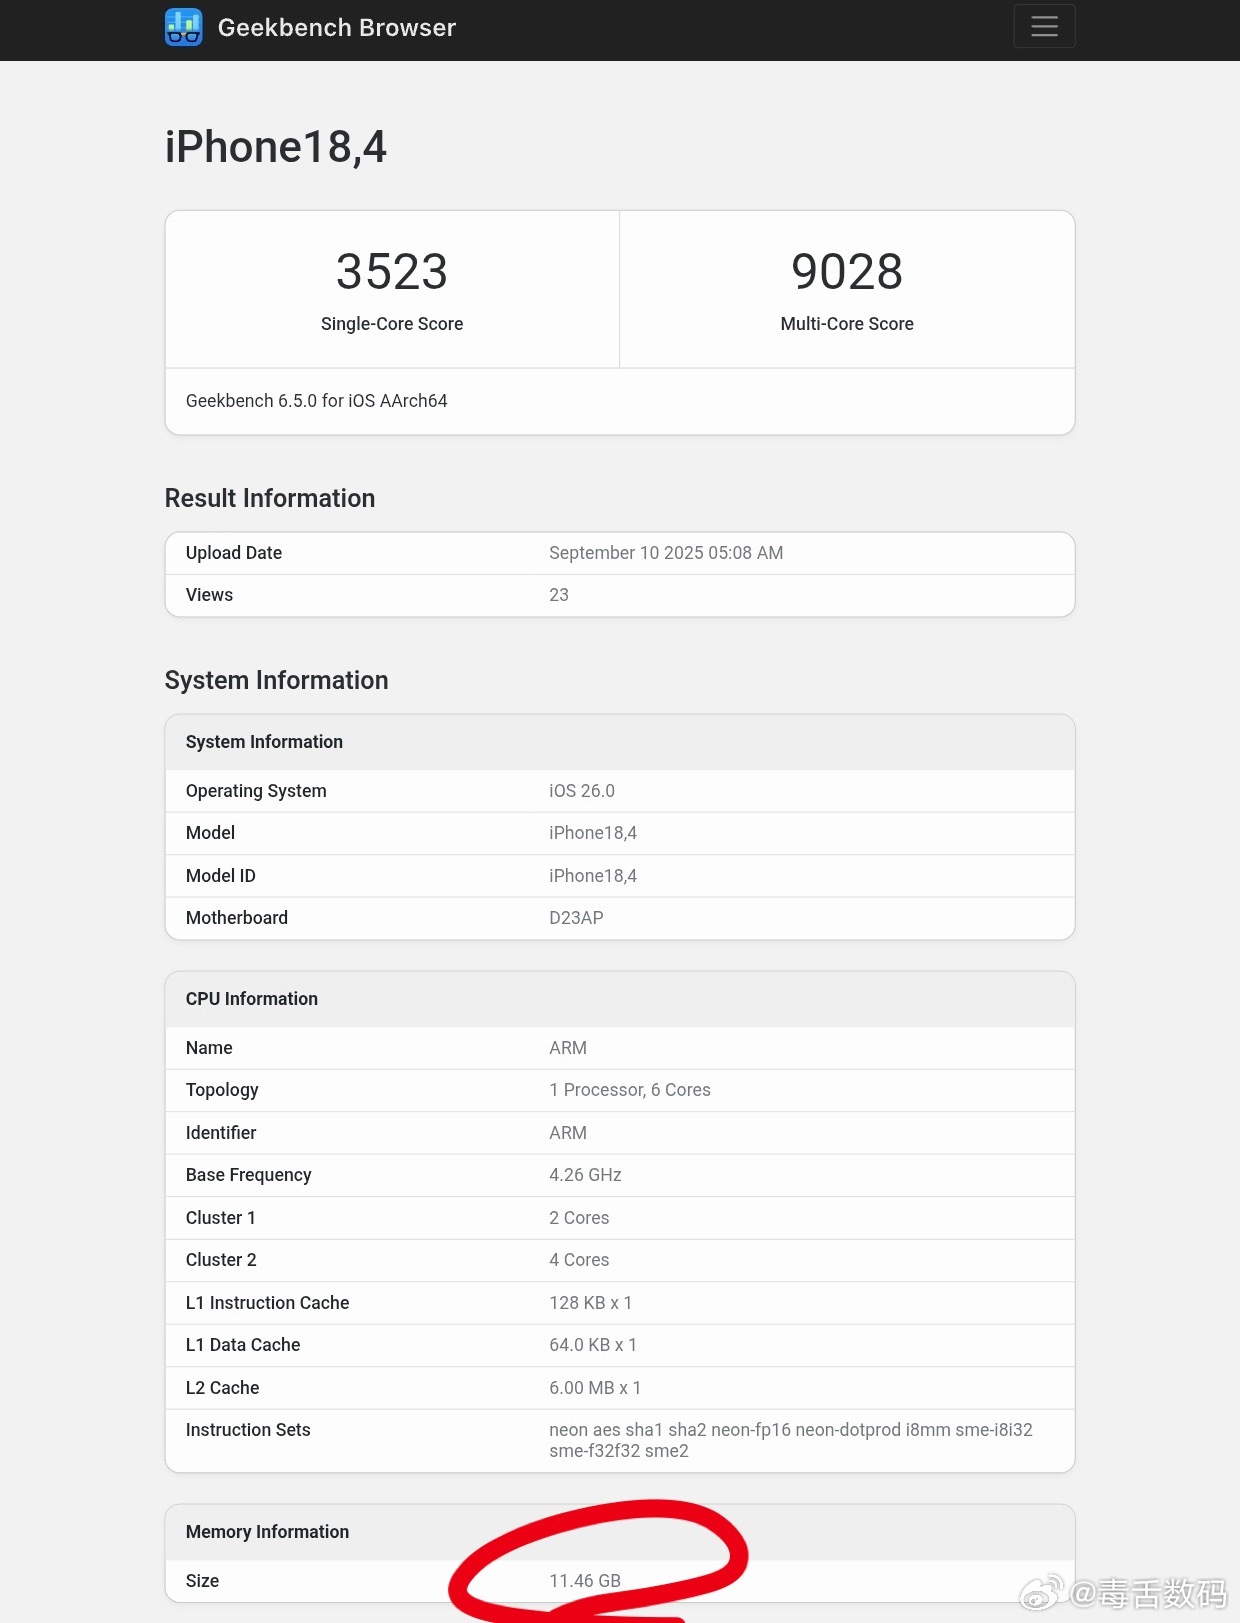This screenshot has height=1623, width=1240.
Task: Click the Upload Date label
Action: 234,553
